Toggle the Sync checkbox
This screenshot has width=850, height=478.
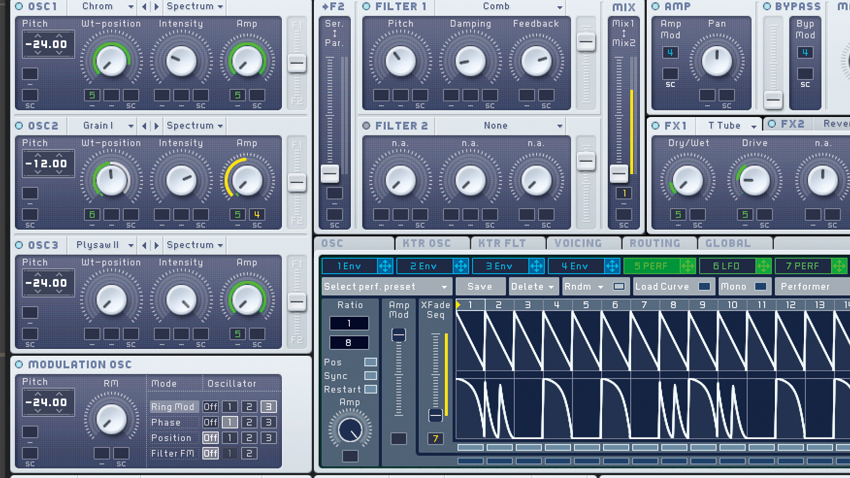pos(371,376)
